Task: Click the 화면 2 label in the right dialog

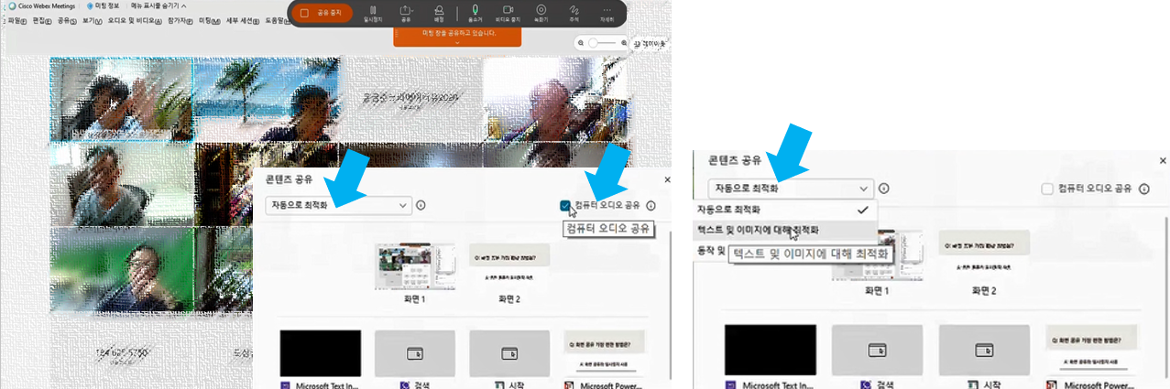Action: click(x=983, y=290)
